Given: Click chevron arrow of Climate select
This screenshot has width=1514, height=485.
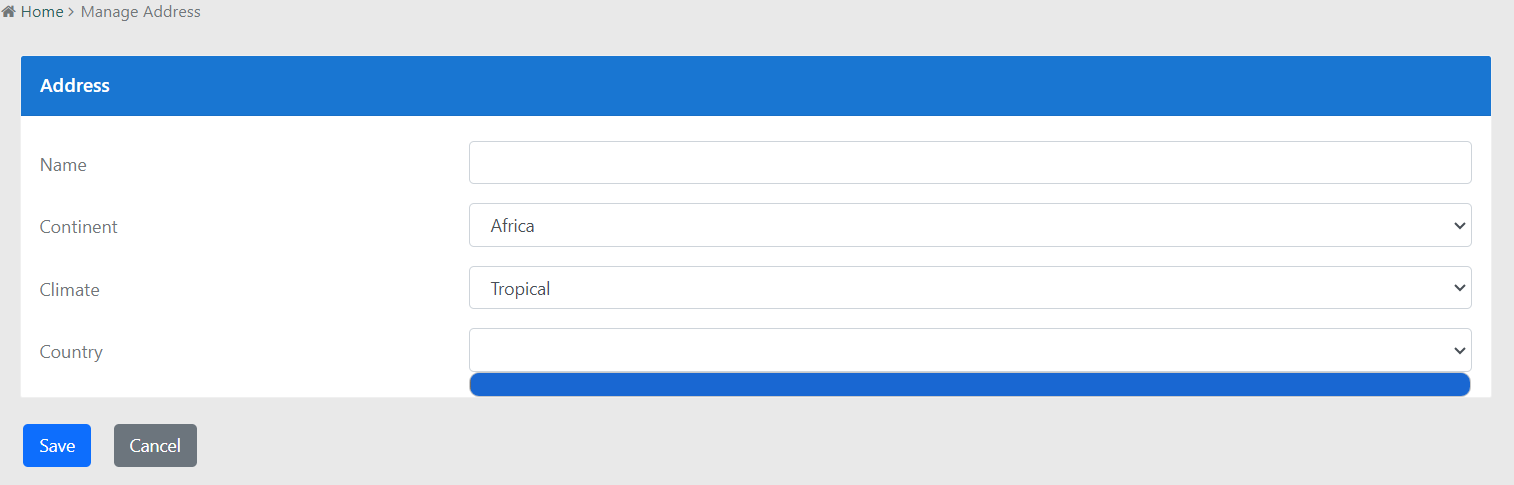Looking at the screenshot, I should pyautogui.click(x=1457, y=289).
